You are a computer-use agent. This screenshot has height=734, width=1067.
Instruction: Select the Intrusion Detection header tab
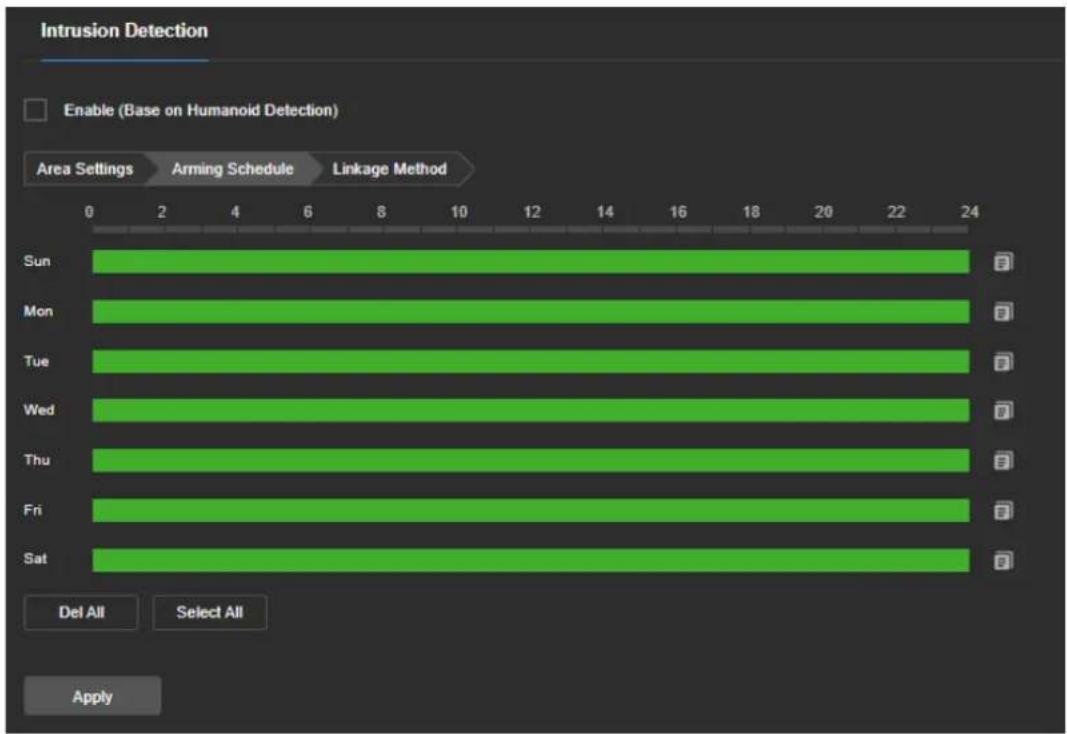coord(124,31)
